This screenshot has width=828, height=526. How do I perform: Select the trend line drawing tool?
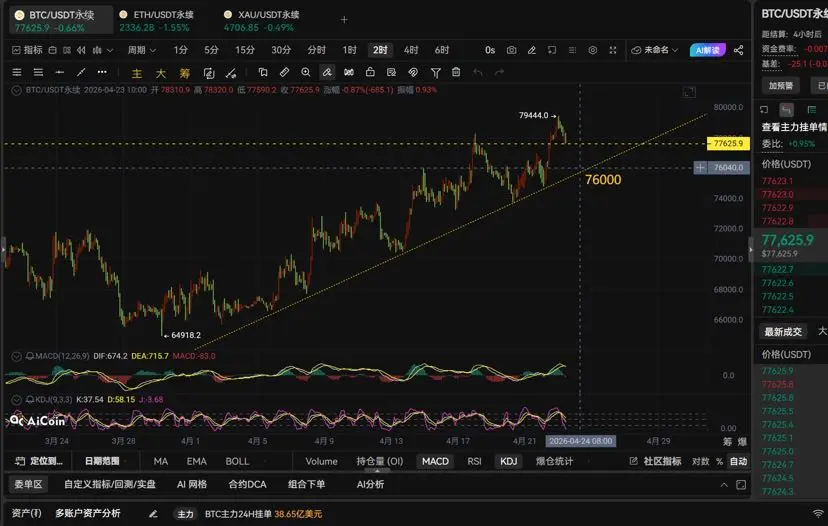pyautogui.click(x=81, y=72)
